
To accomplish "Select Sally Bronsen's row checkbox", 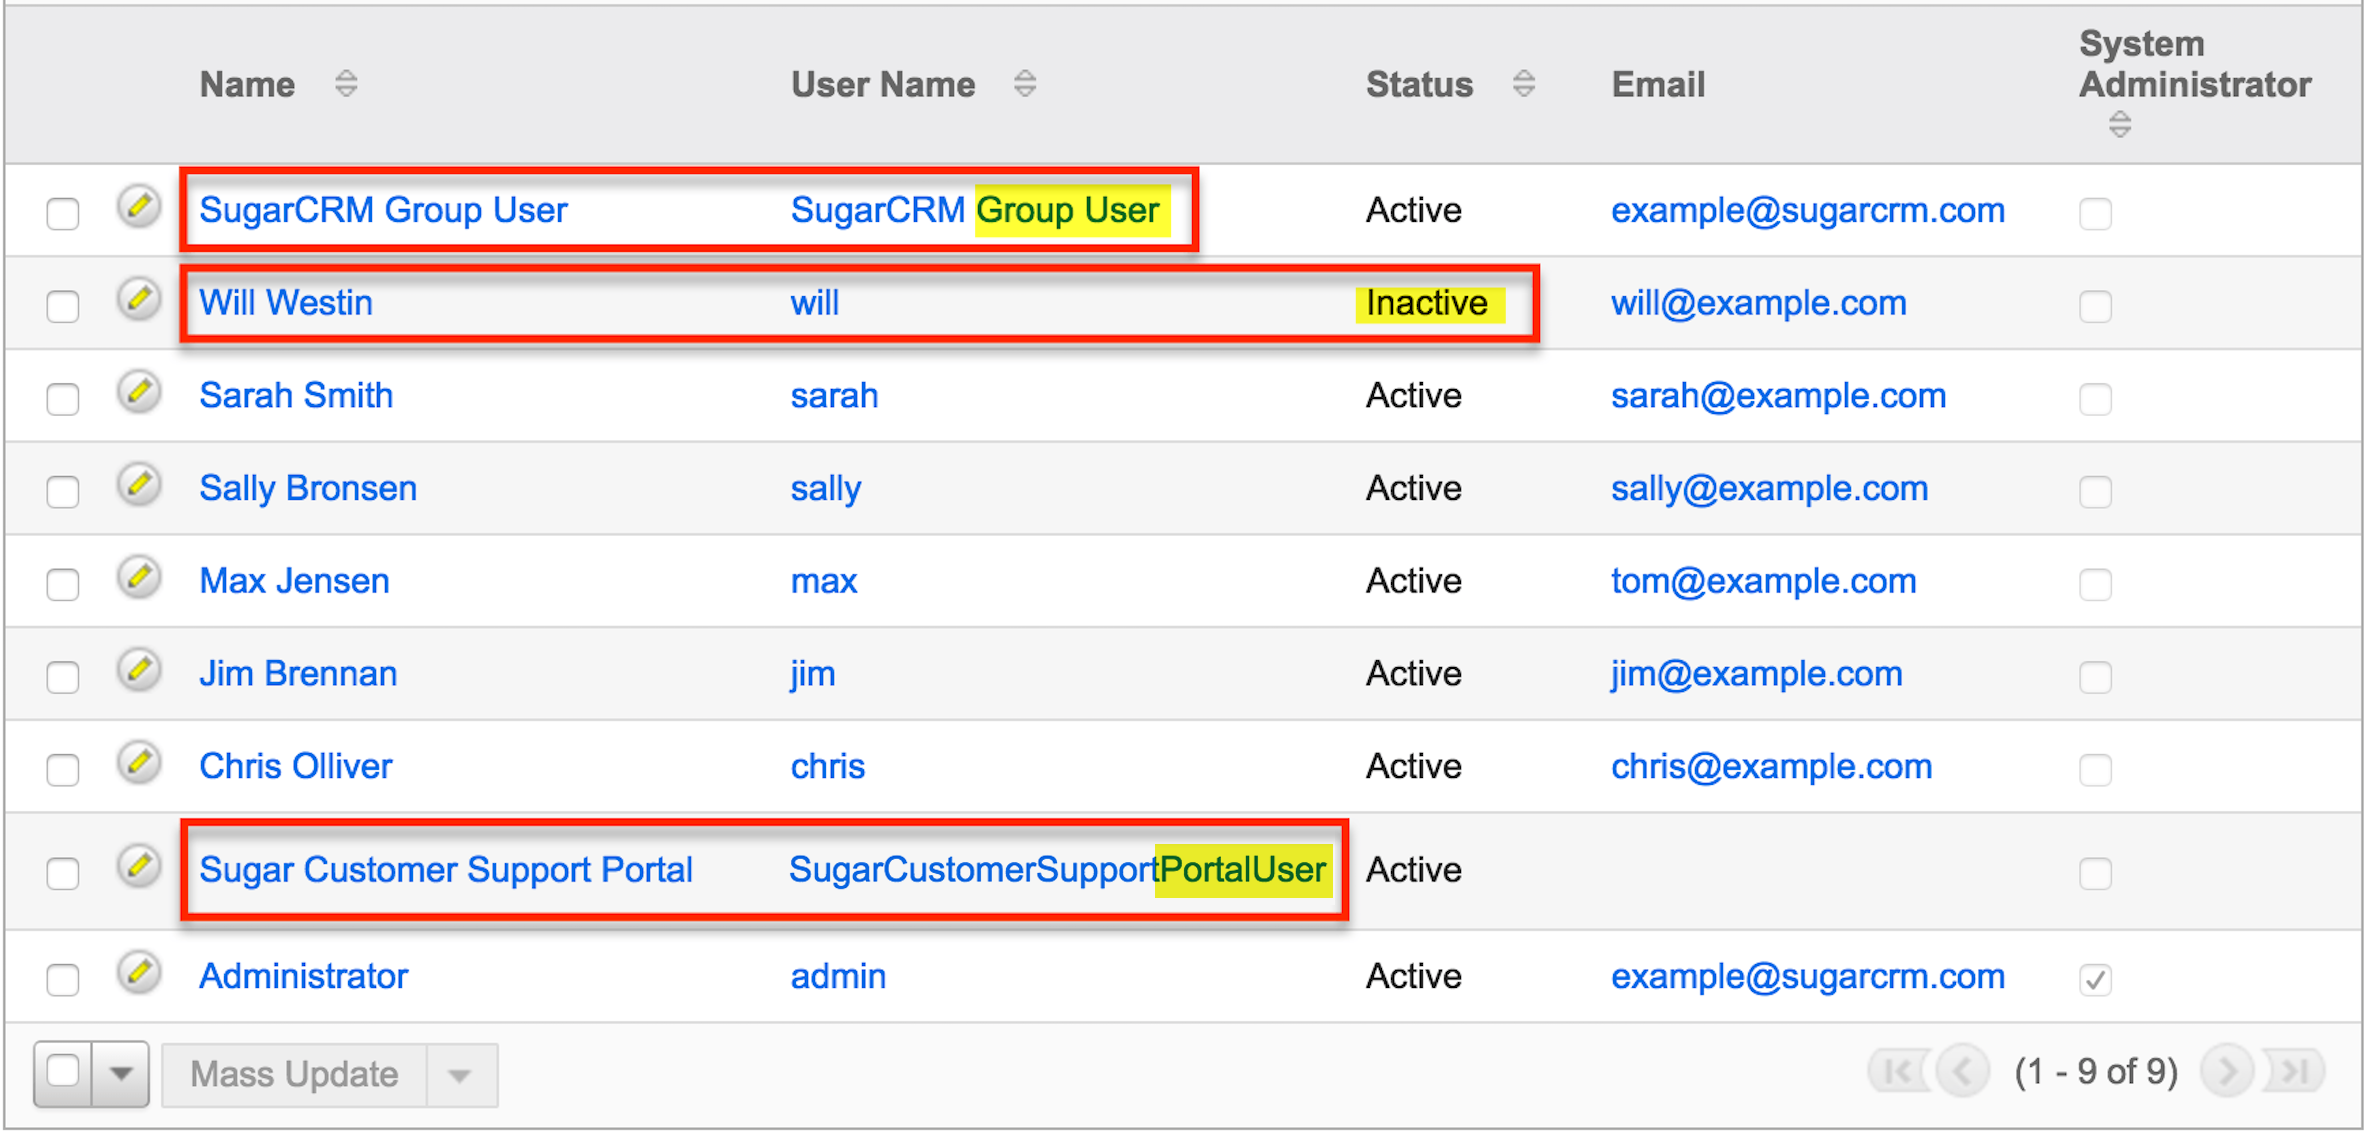I will coord(62,491).
